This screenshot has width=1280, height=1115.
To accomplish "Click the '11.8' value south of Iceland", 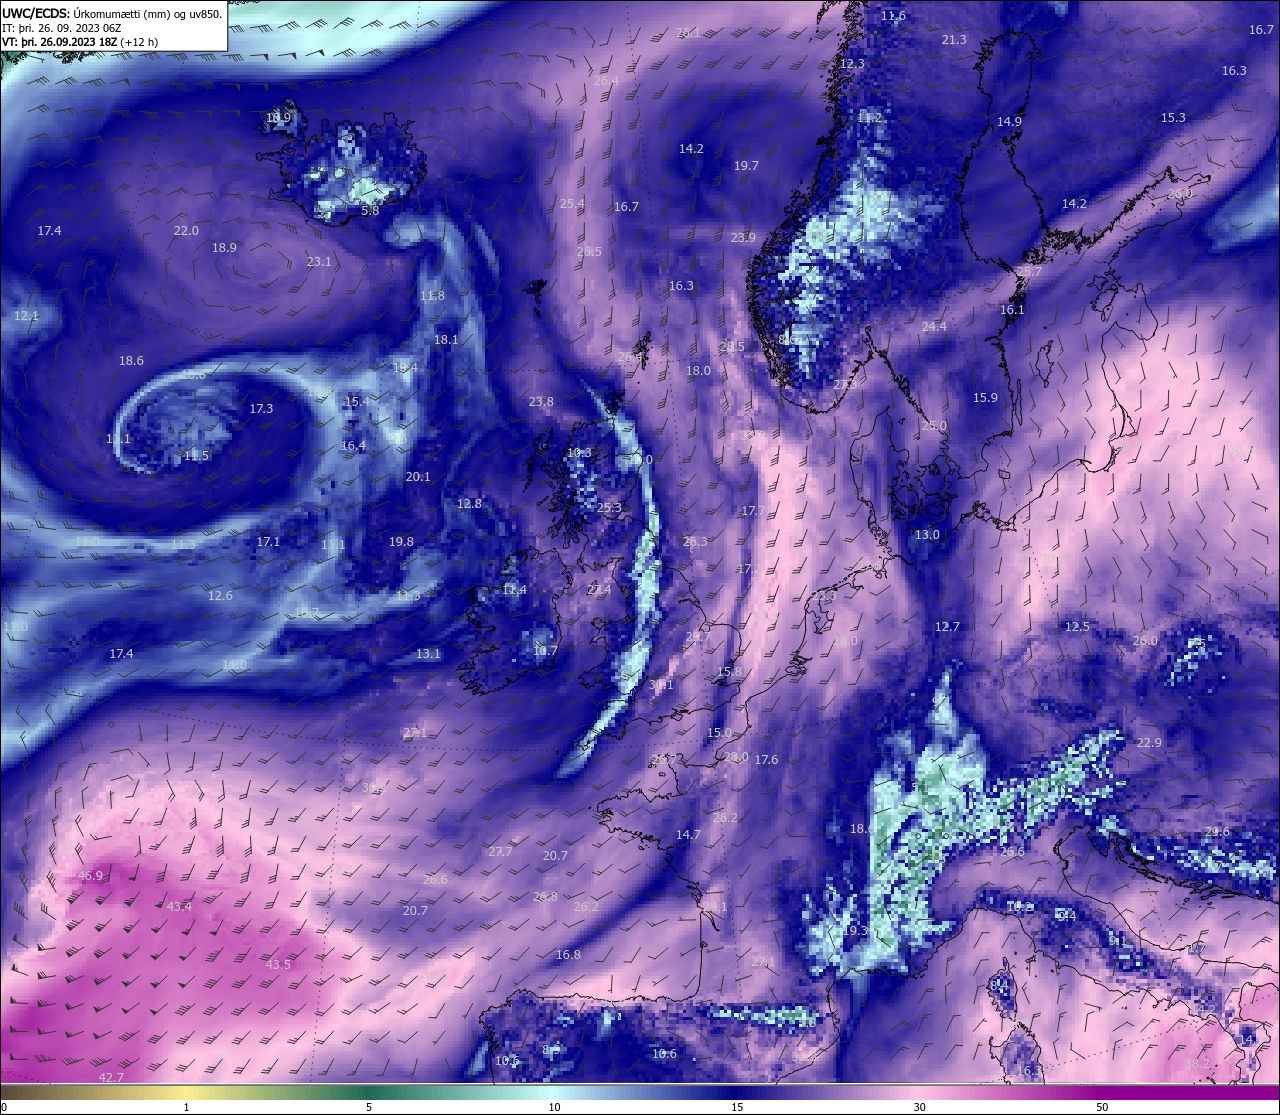I will pos(432,296).
